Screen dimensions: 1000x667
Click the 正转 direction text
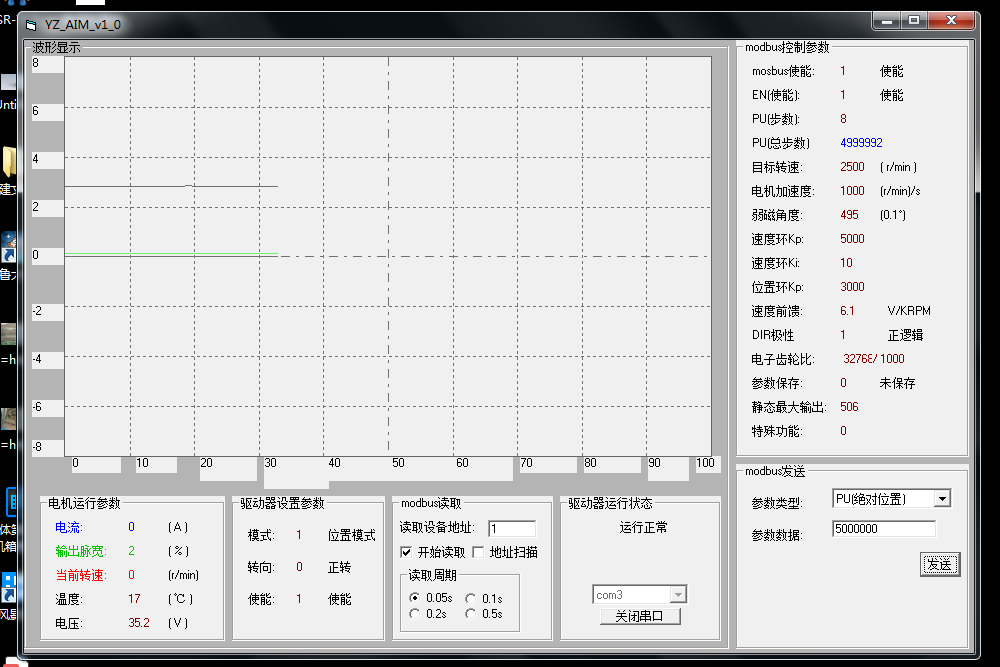pyautogui.click(x=339, y=567)
